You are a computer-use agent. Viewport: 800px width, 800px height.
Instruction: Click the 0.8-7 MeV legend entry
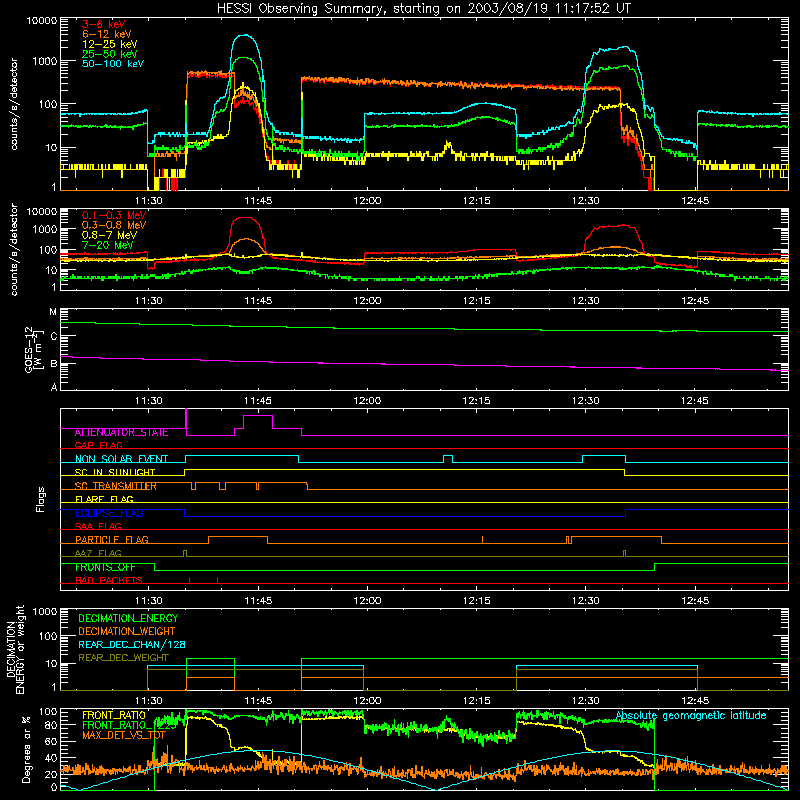click(x=110, y=235)
